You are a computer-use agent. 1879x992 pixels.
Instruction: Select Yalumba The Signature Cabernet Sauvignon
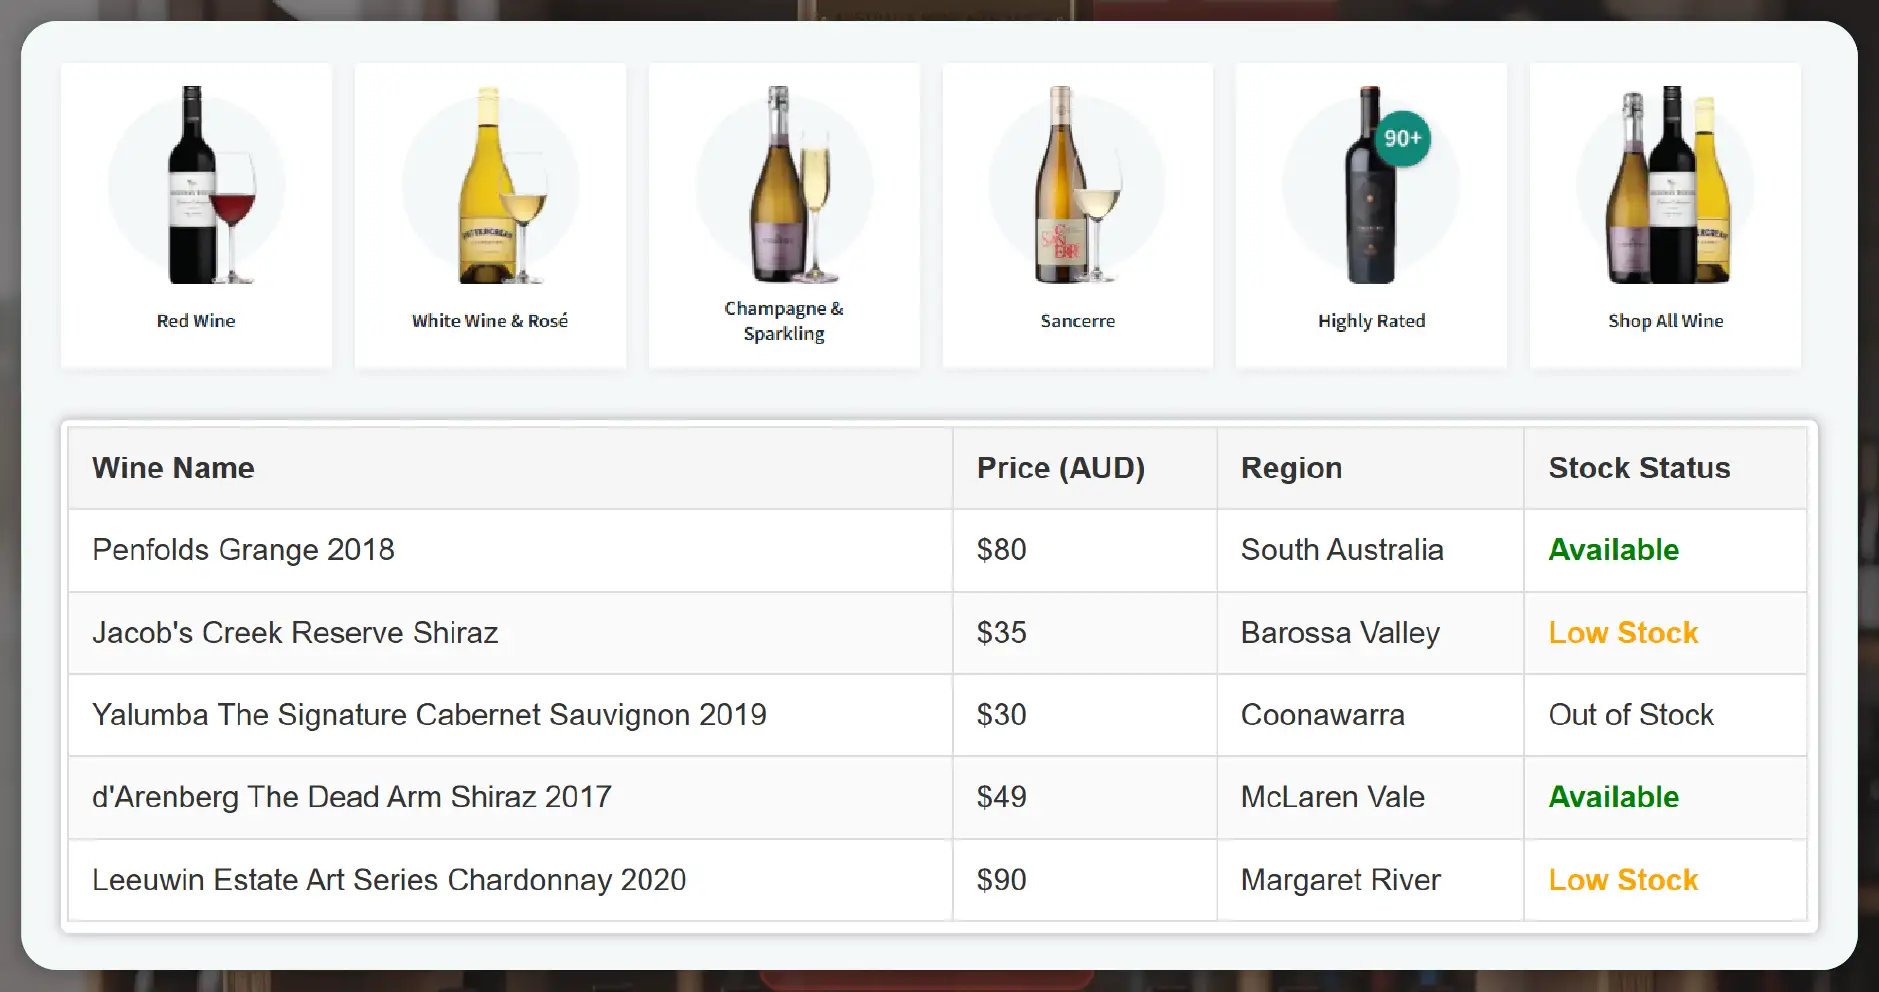click(428, 715)
